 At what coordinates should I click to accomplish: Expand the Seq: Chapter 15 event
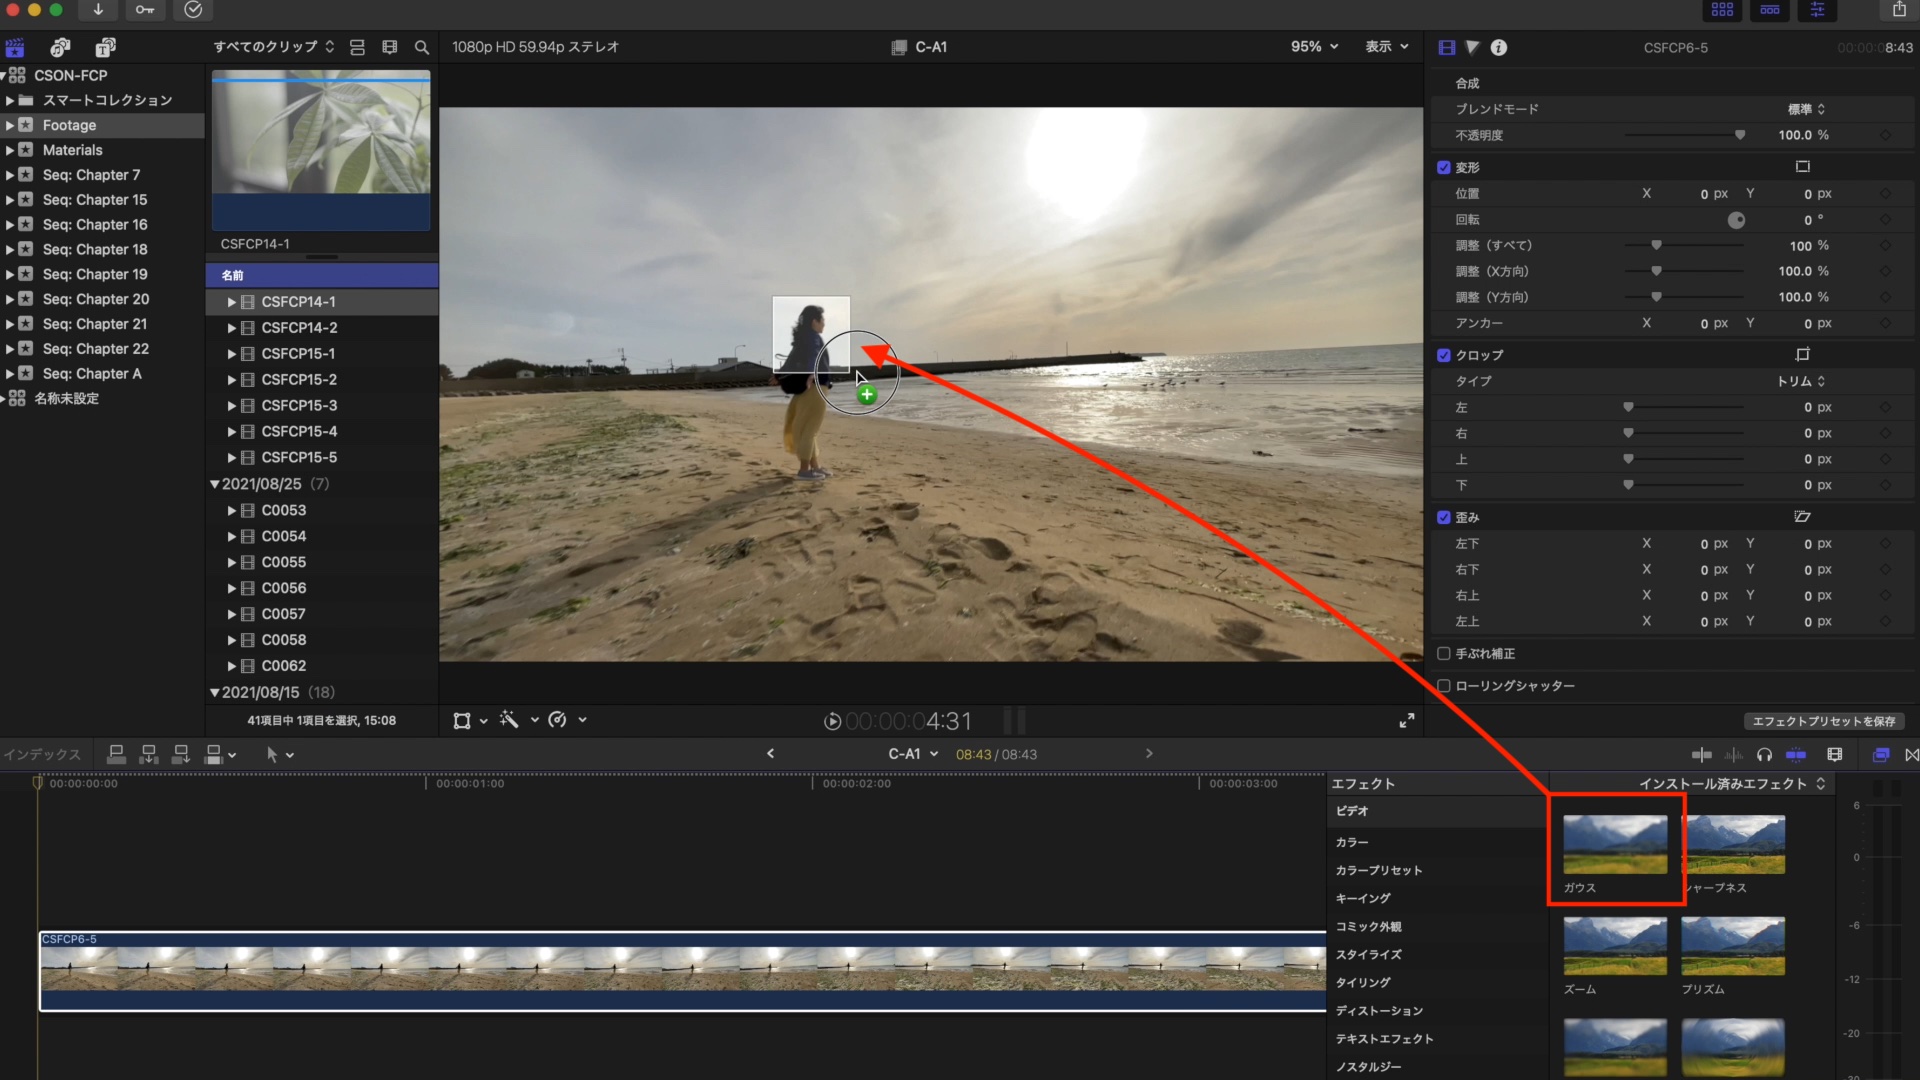tap(10, 200)
